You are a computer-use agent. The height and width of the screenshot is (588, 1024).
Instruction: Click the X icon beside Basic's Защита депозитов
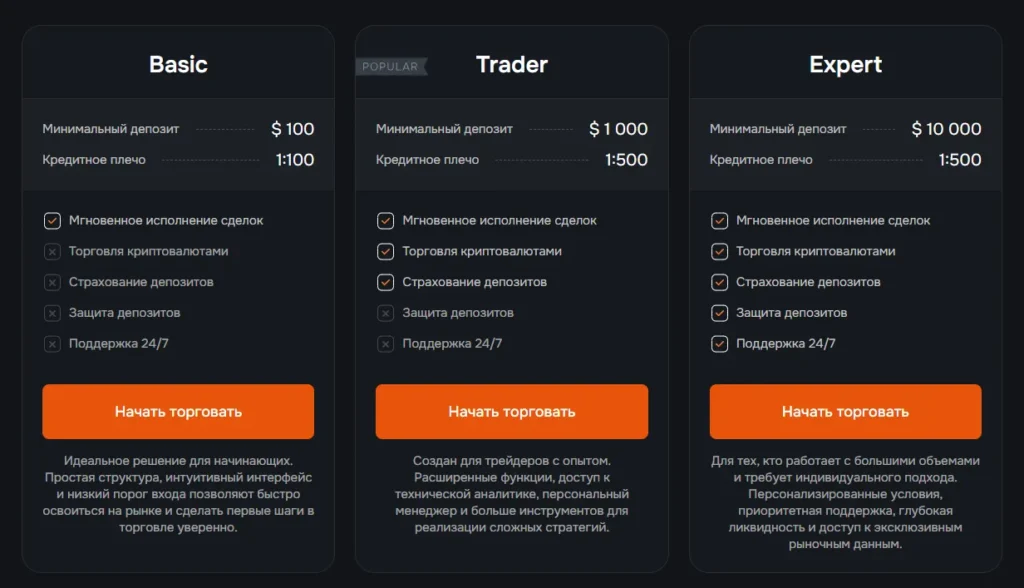[52, 313]
